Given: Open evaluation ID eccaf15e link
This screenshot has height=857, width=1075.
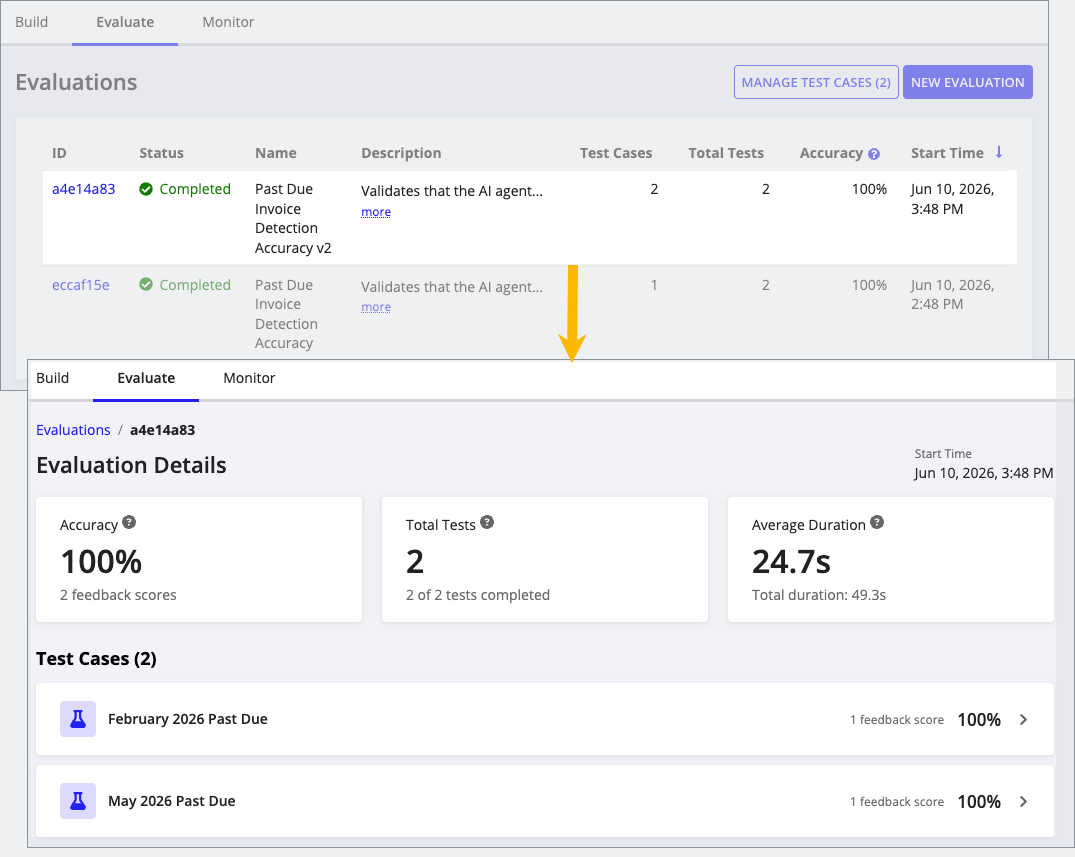Looking at the screenshot, I should 81,285.
